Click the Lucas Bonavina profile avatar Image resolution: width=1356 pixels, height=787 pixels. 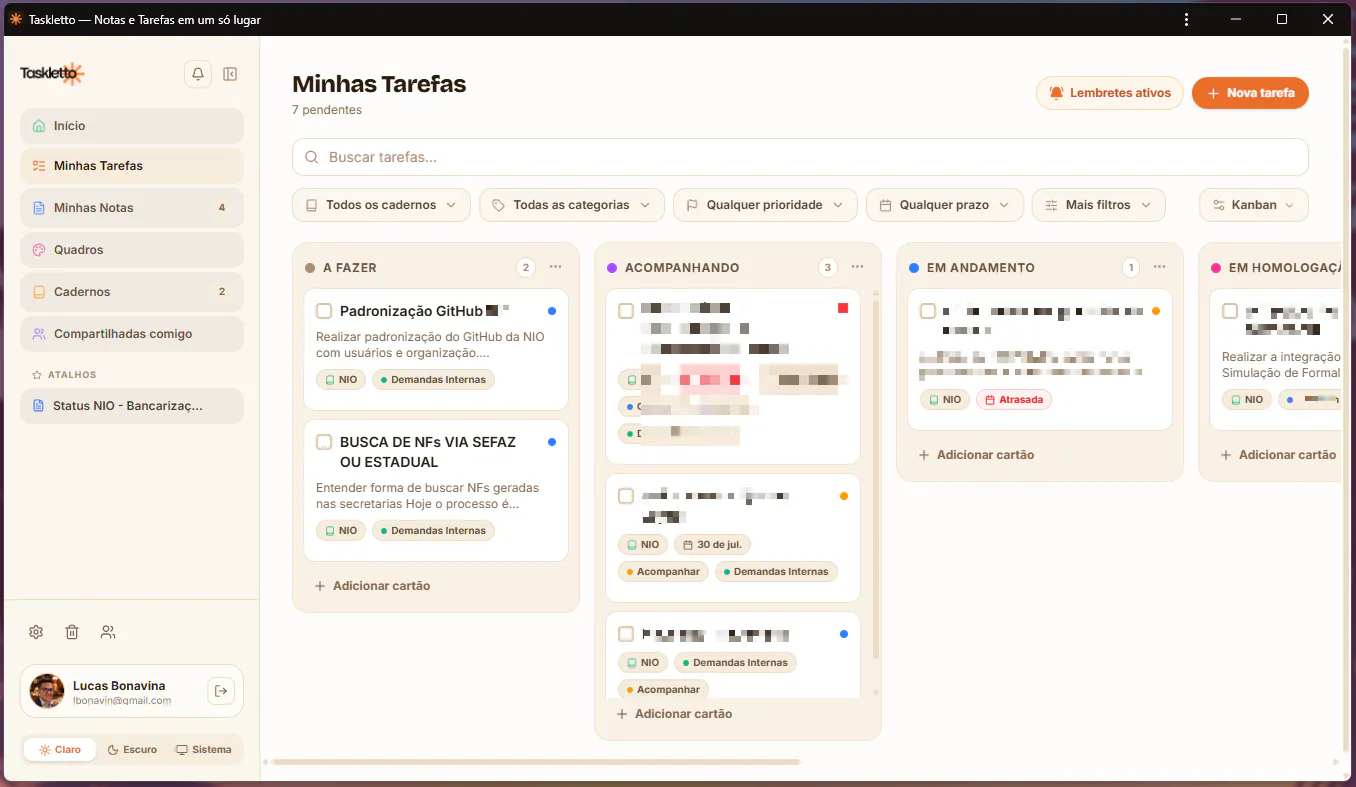[47, 691]
